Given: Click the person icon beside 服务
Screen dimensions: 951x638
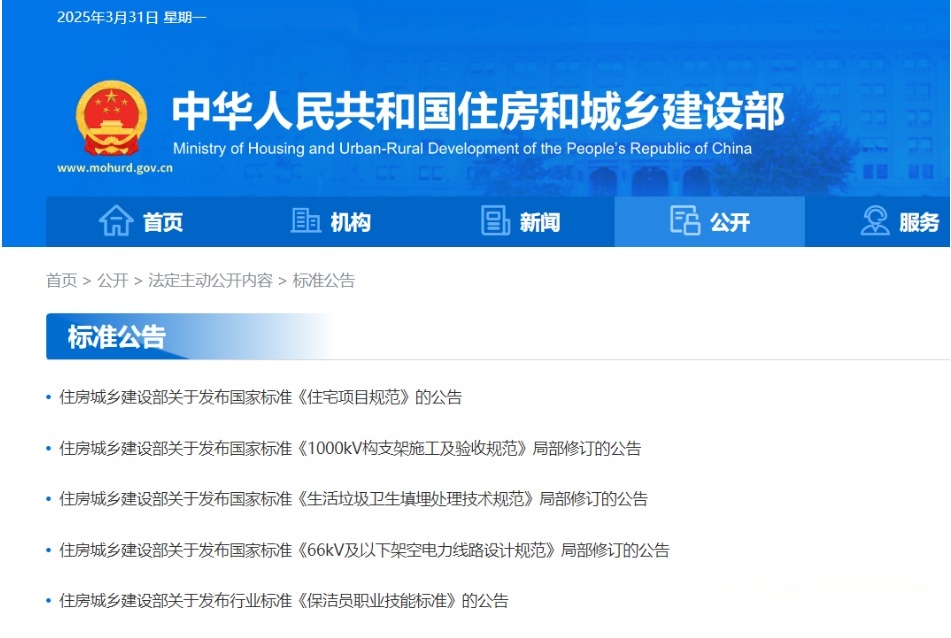Looking at the screenshot, I should point(875,221).
